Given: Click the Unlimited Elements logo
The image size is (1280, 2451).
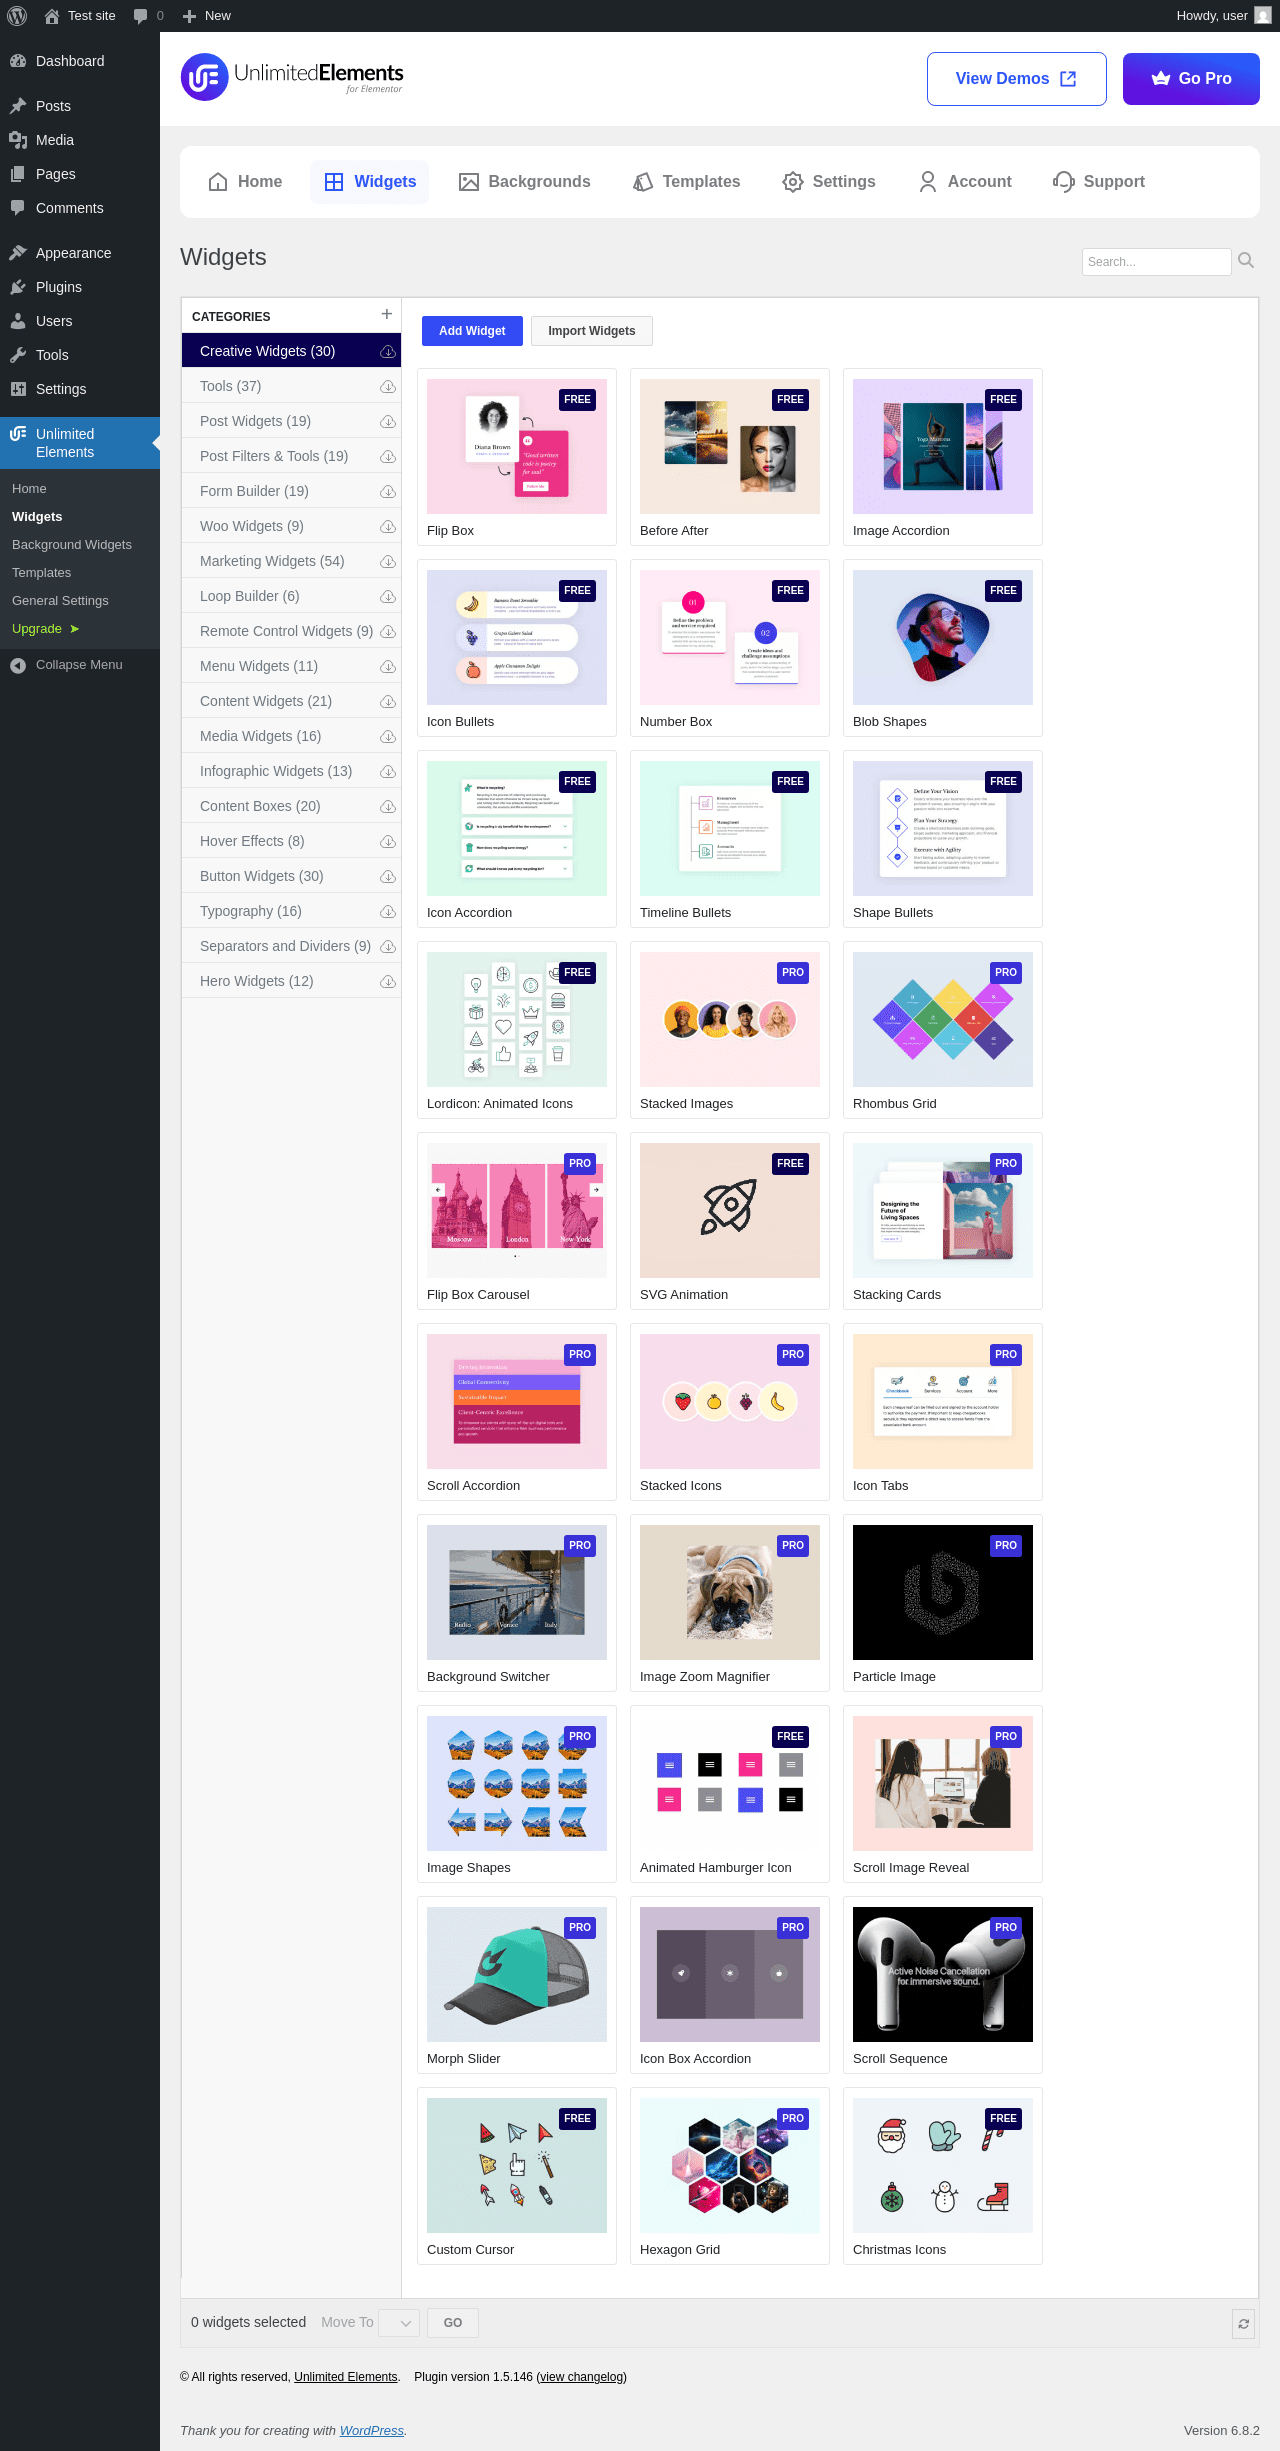Looking at the screenshot, I should click(292, 78).
